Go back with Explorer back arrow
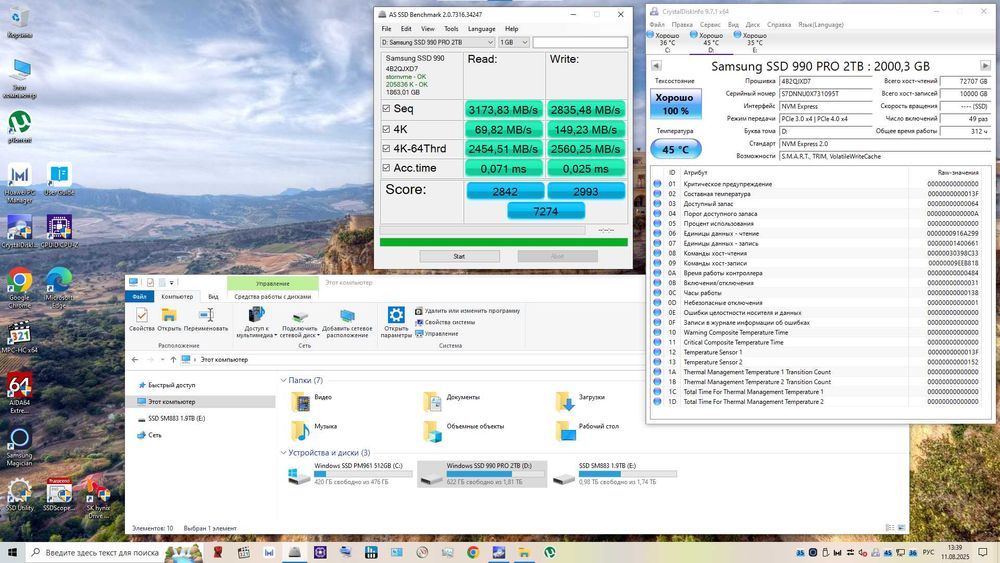 [x=135, y=360]
